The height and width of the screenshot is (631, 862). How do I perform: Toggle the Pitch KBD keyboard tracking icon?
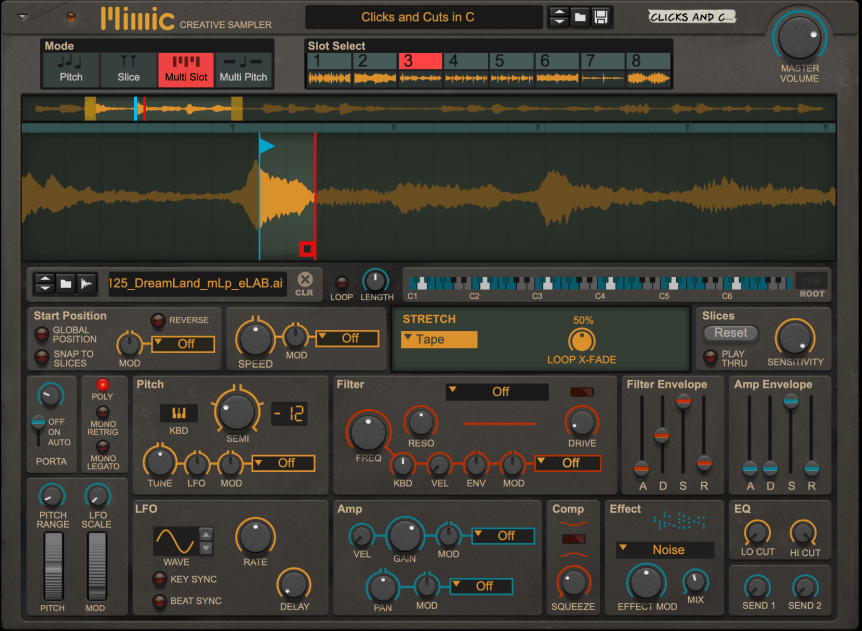click(179, 413)
